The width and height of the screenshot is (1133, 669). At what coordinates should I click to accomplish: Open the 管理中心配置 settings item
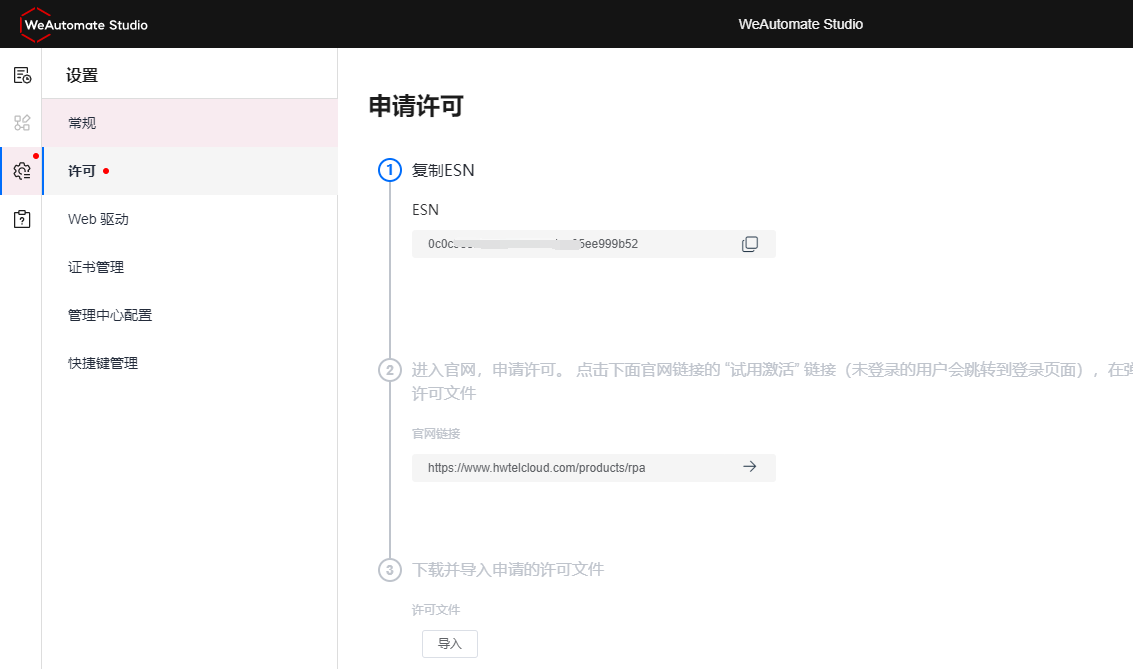pyautogui.click(x=189, y=315)
